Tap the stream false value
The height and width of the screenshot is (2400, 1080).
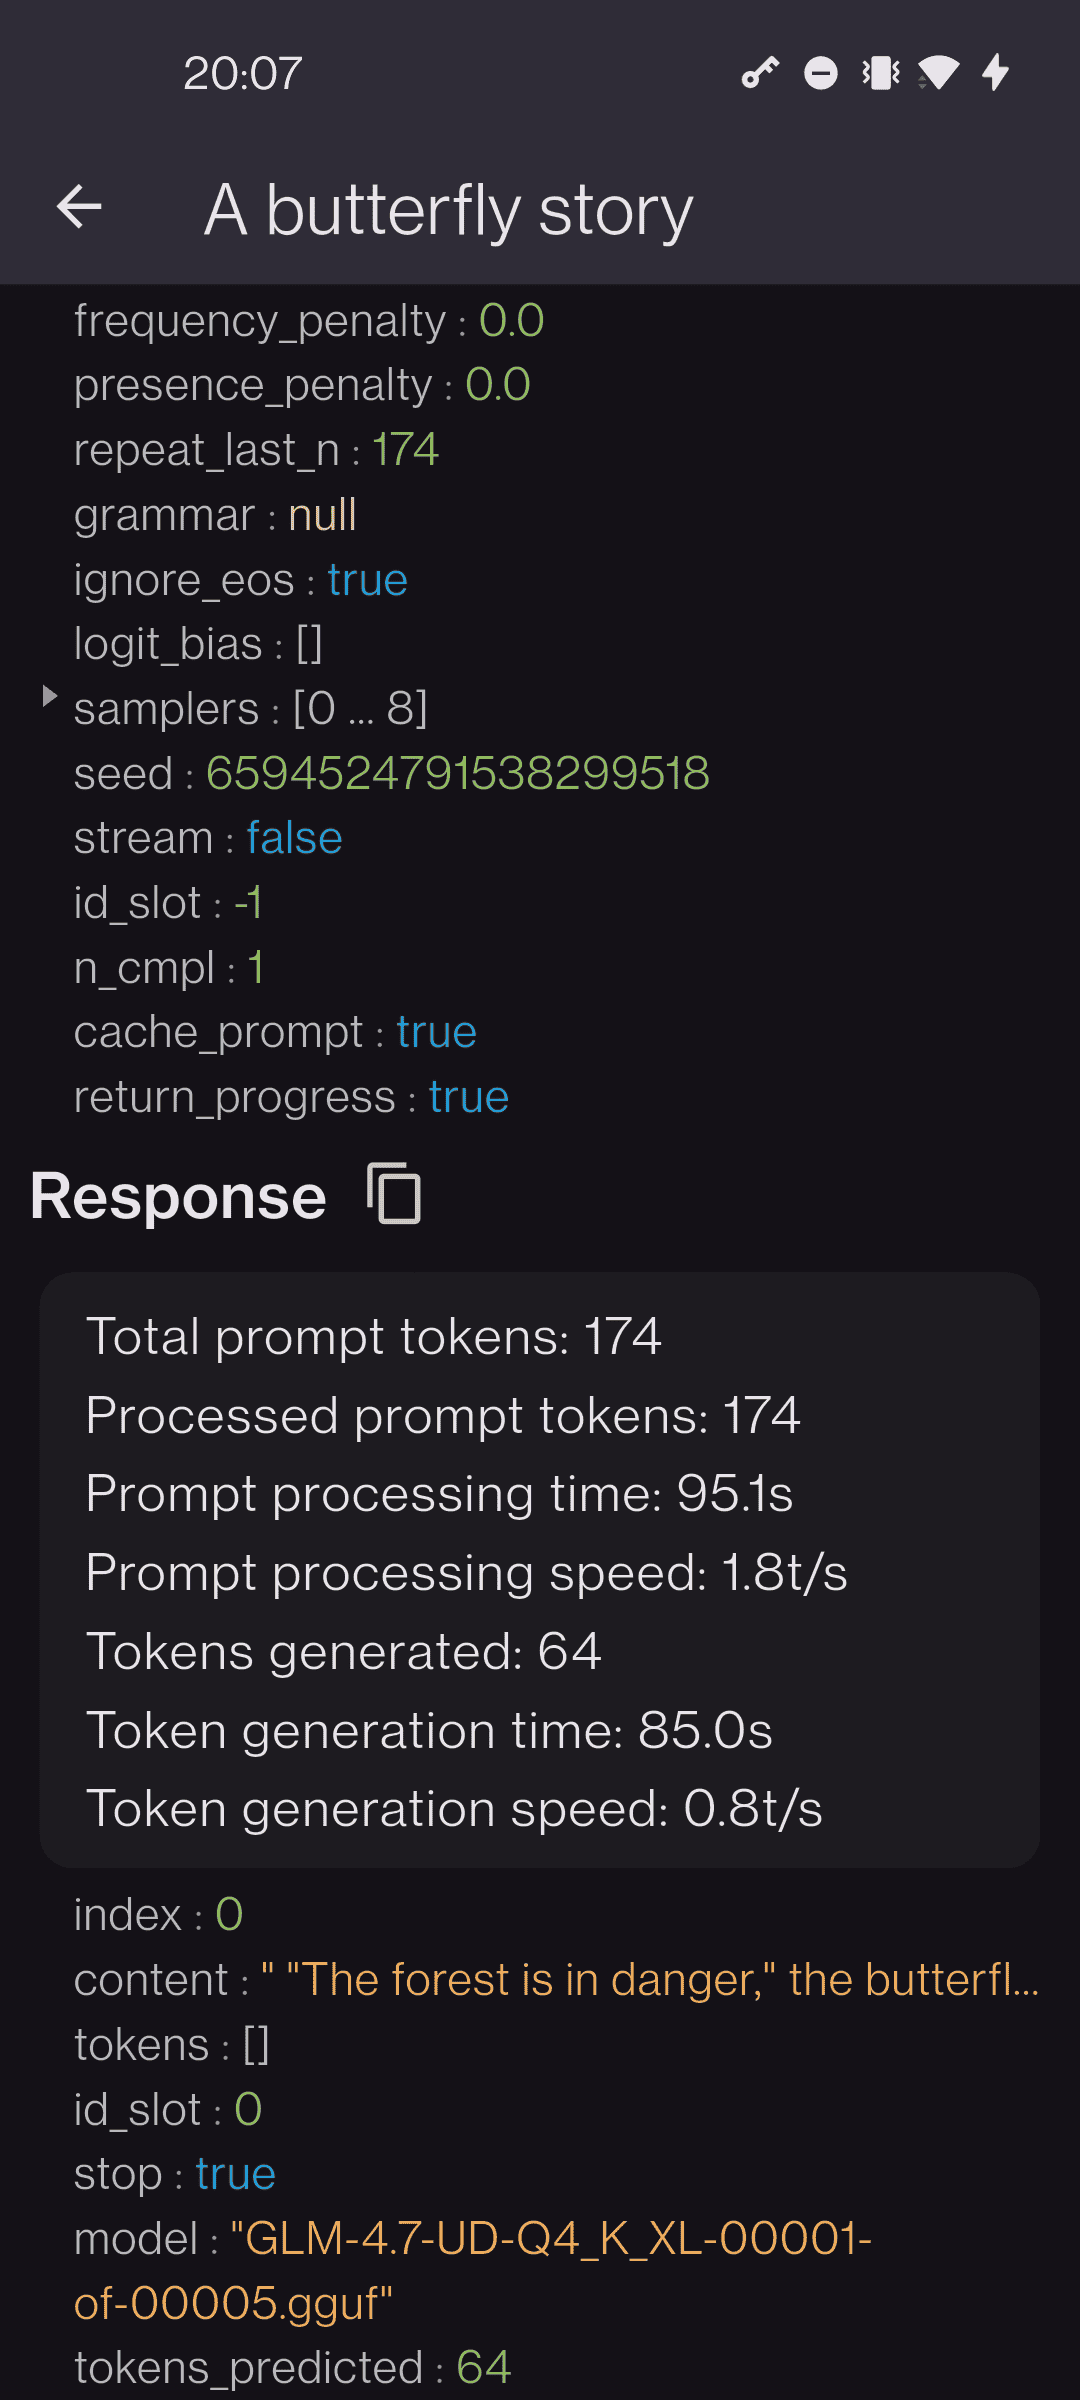(294, 838)
